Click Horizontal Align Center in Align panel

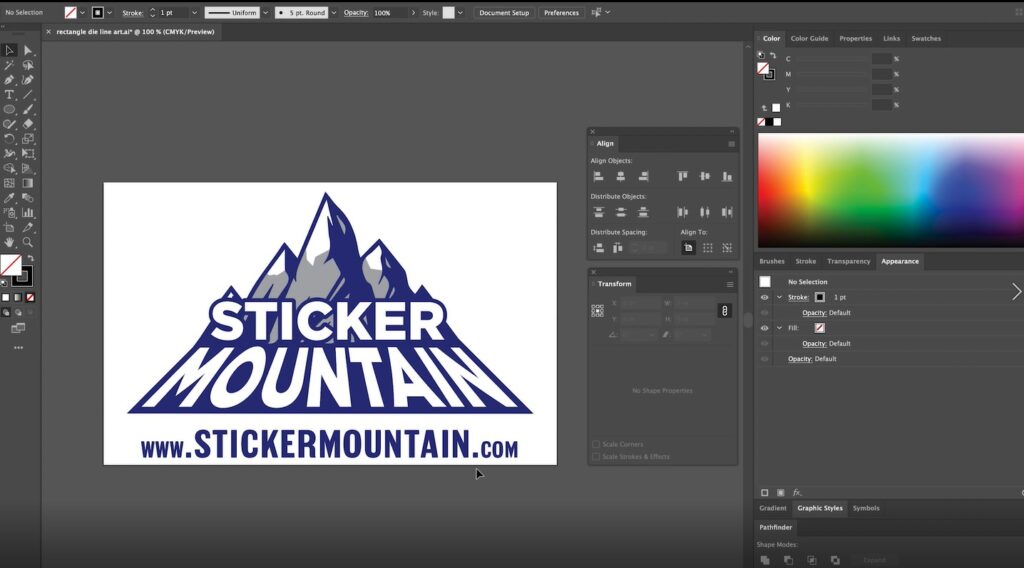coord(620,176)
